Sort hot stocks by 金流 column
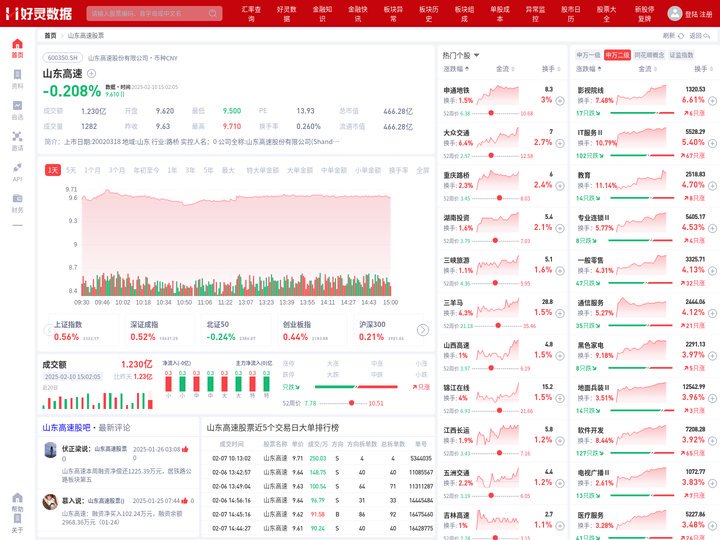This screenshot has width=720, height=540. (505, 69)
